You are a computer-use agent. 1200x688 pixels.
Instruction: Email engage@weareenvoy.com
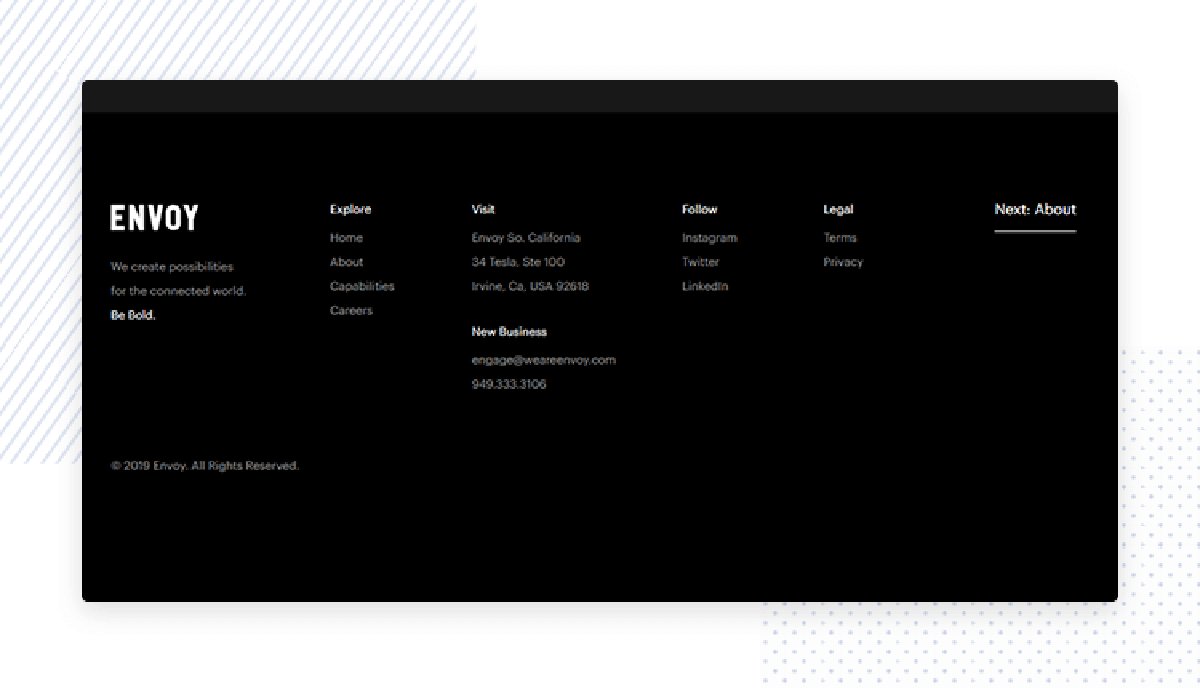[x=543, y=360]
